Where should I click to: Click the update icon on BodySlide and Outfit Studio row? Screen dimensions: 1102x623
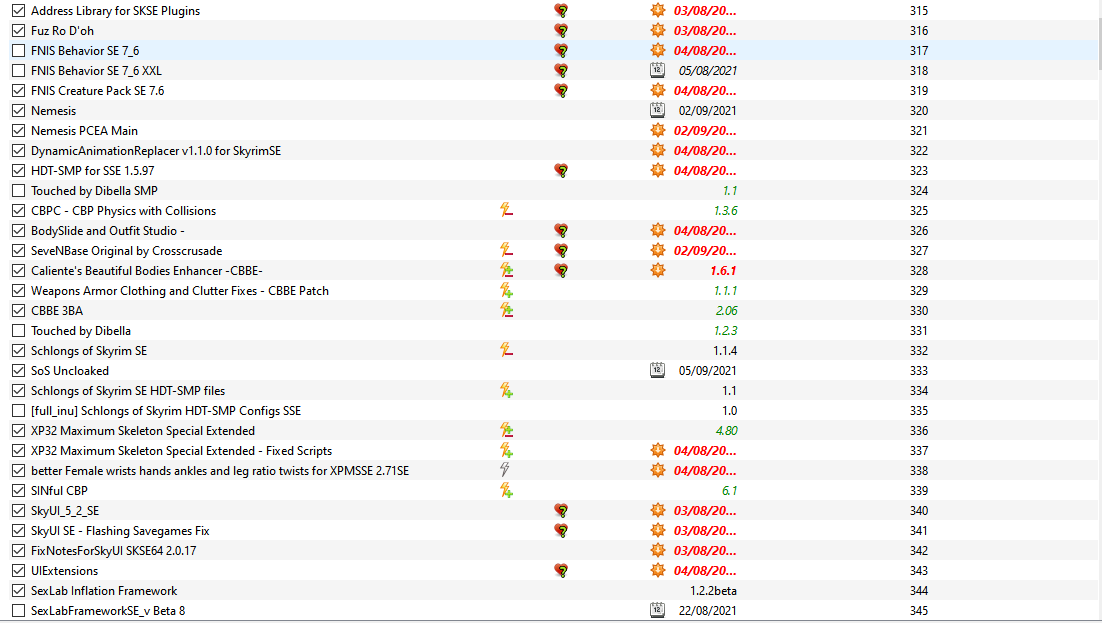point(658,230)
